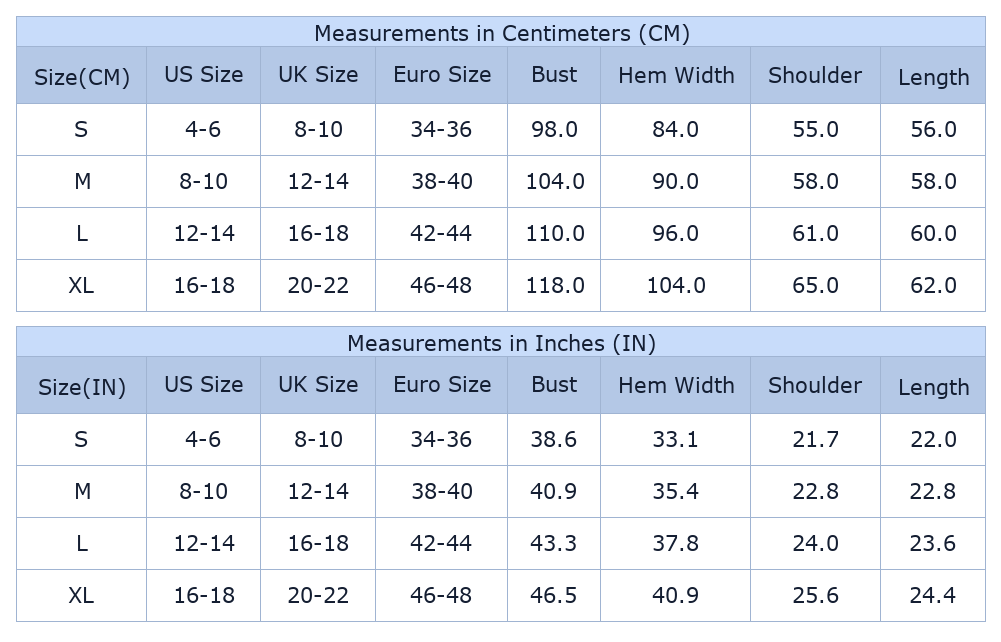The image size is (1001, 642).
Task: Select the 33.1 hem width cell
Action: 675,439
